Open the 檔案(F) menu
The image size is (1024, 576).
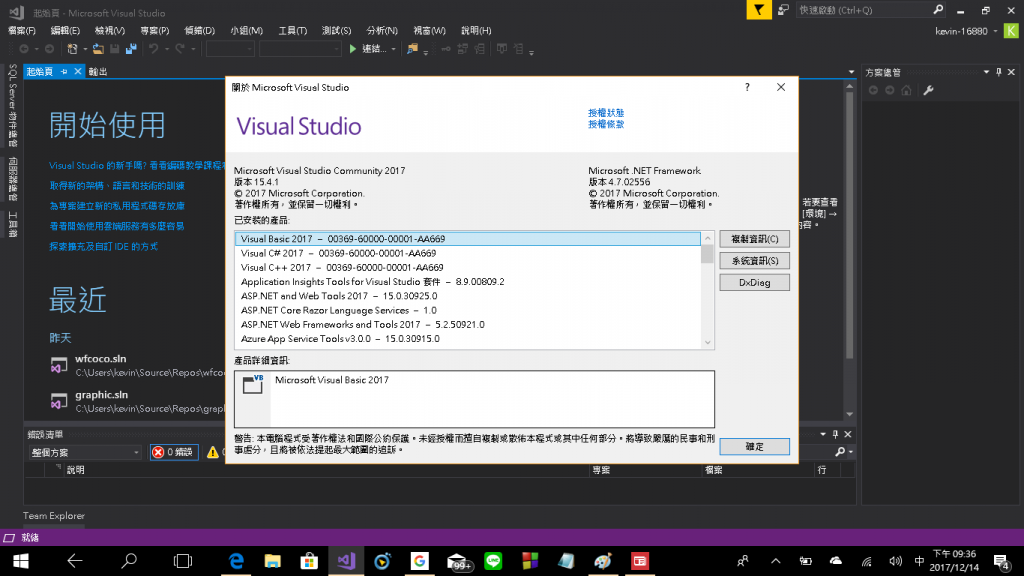pyautogui.click(x=22, y=31)
